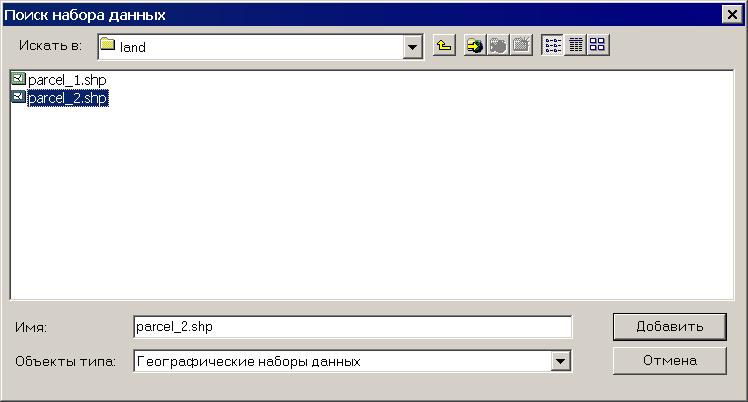Click the Добавить button
This screenshot has height=402, width=748.
[669, 327]
